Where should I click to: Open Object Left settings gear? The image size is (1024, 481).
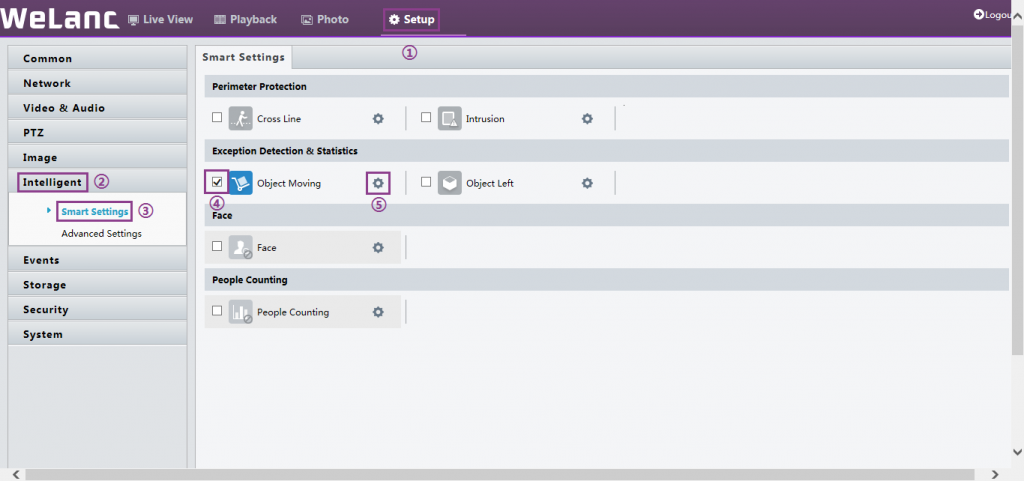point(587,183)
